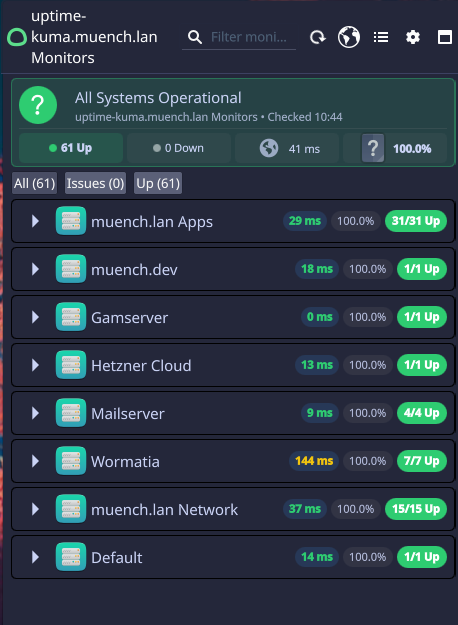Open the globe icon in the header
Screen dimensions: 458x625
point(349,37)
